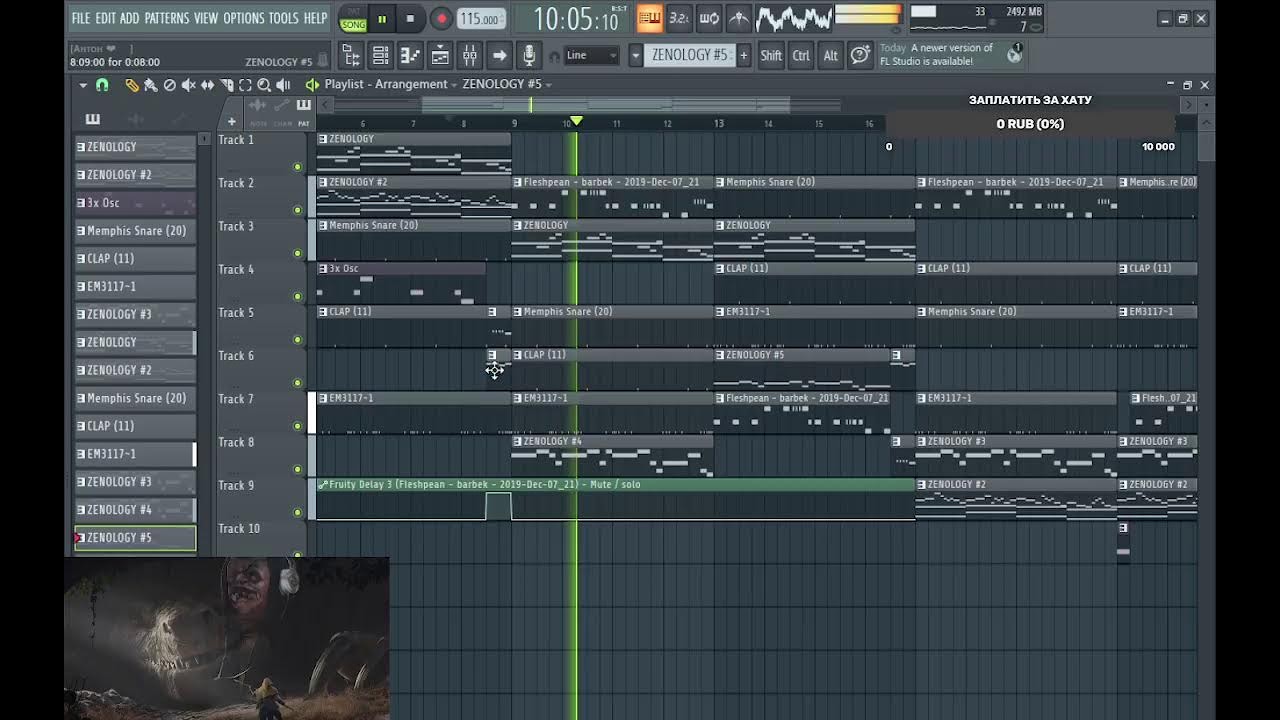Click the microphone recording icon
Image resolution: width=1280 pixels, height=720 pixels.
click(529, 55)
